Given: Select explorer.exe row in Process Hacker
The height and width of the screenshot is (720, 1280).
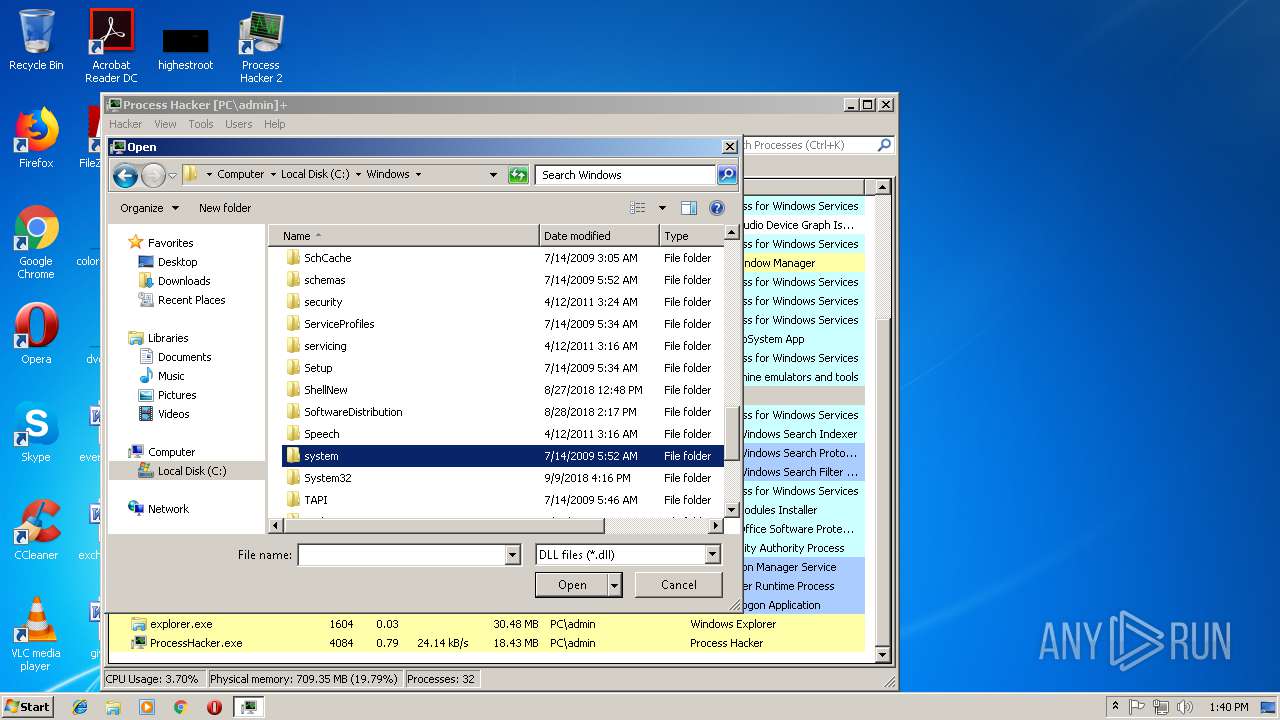Looking at the screenshot, I should 487,624.
